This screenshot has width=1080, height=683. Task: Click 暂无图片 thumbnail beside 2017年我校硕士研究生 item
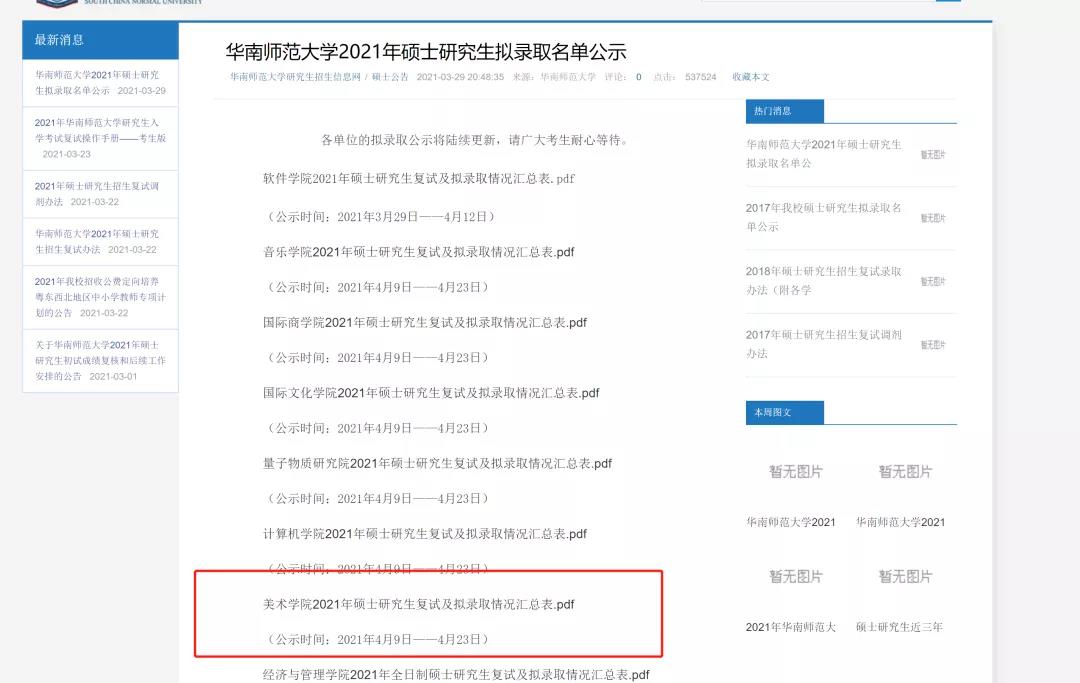click(933, 218)
